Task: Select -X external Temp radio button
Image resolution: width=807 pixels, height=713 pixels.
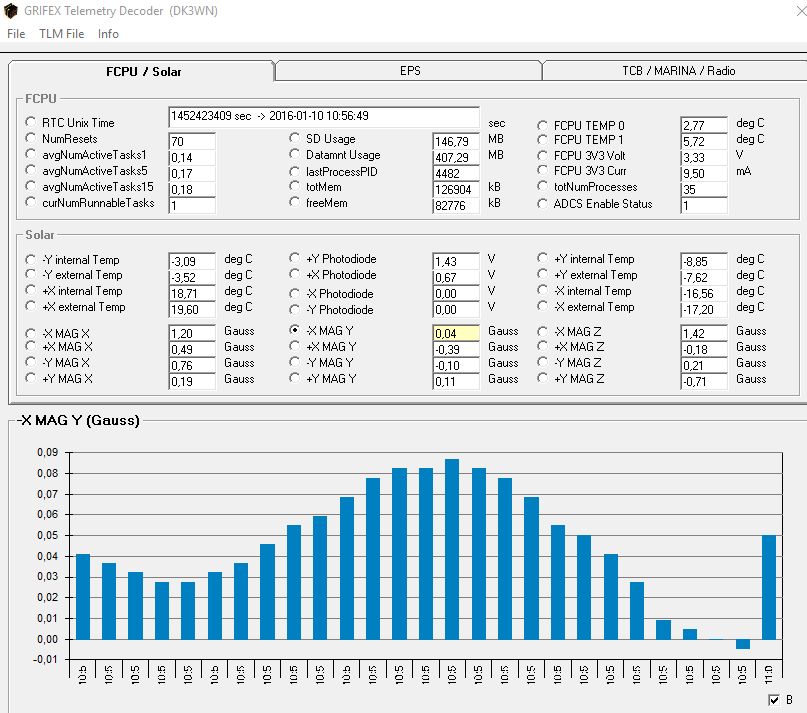Action: click(542, 306)
